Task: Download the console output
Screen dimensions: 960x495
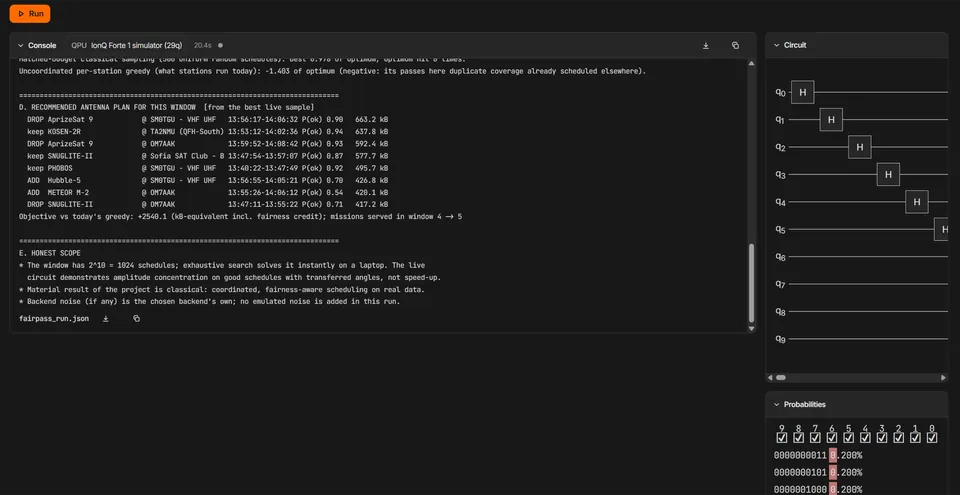Action: point(705,45)
